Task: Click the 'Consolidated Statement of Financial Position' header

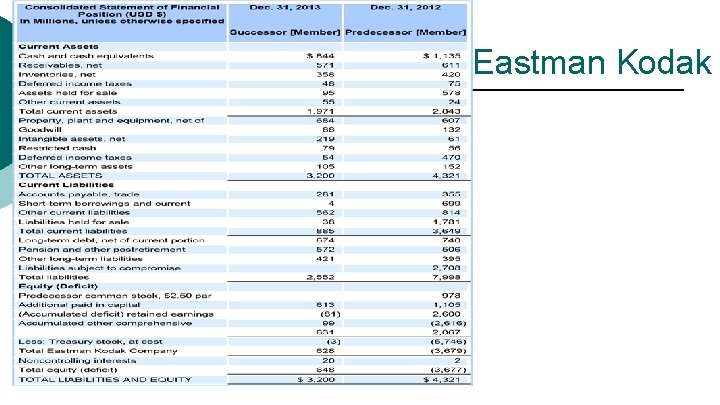Action: tap(122, 11)
